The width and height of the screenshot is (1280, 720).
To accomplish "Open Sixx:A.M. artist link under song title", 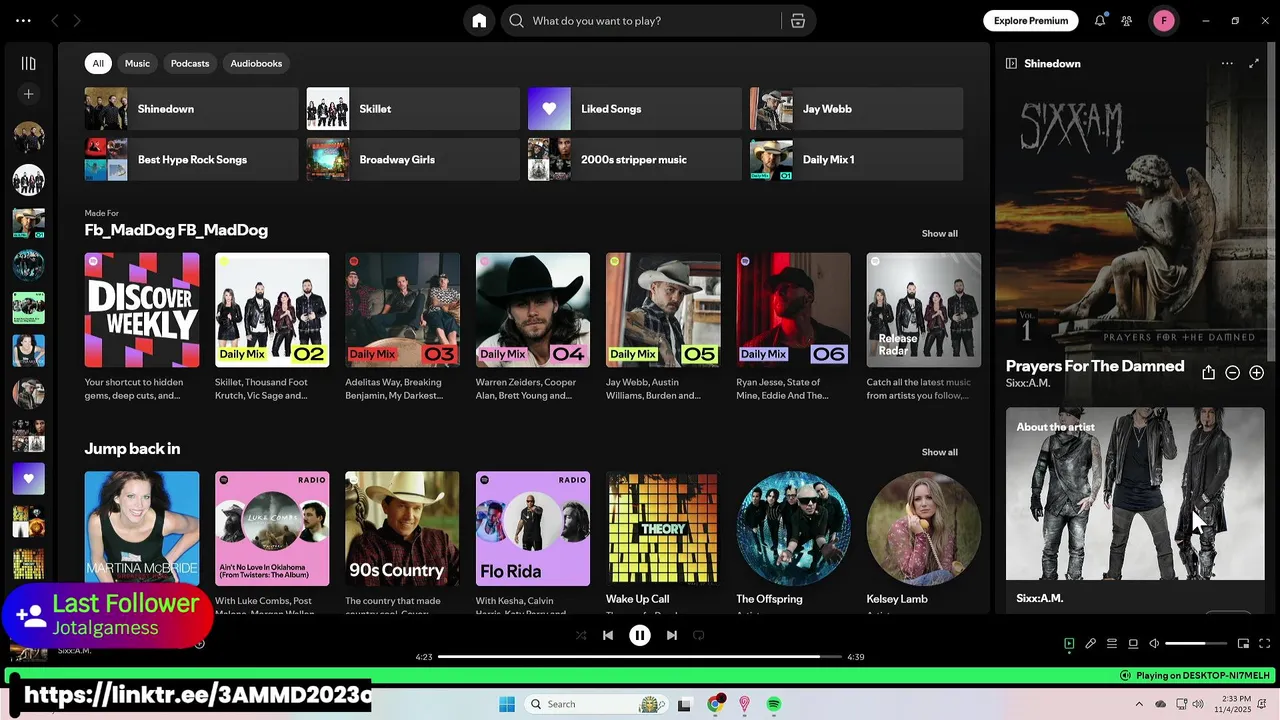I will click(x=1028, y=383).
